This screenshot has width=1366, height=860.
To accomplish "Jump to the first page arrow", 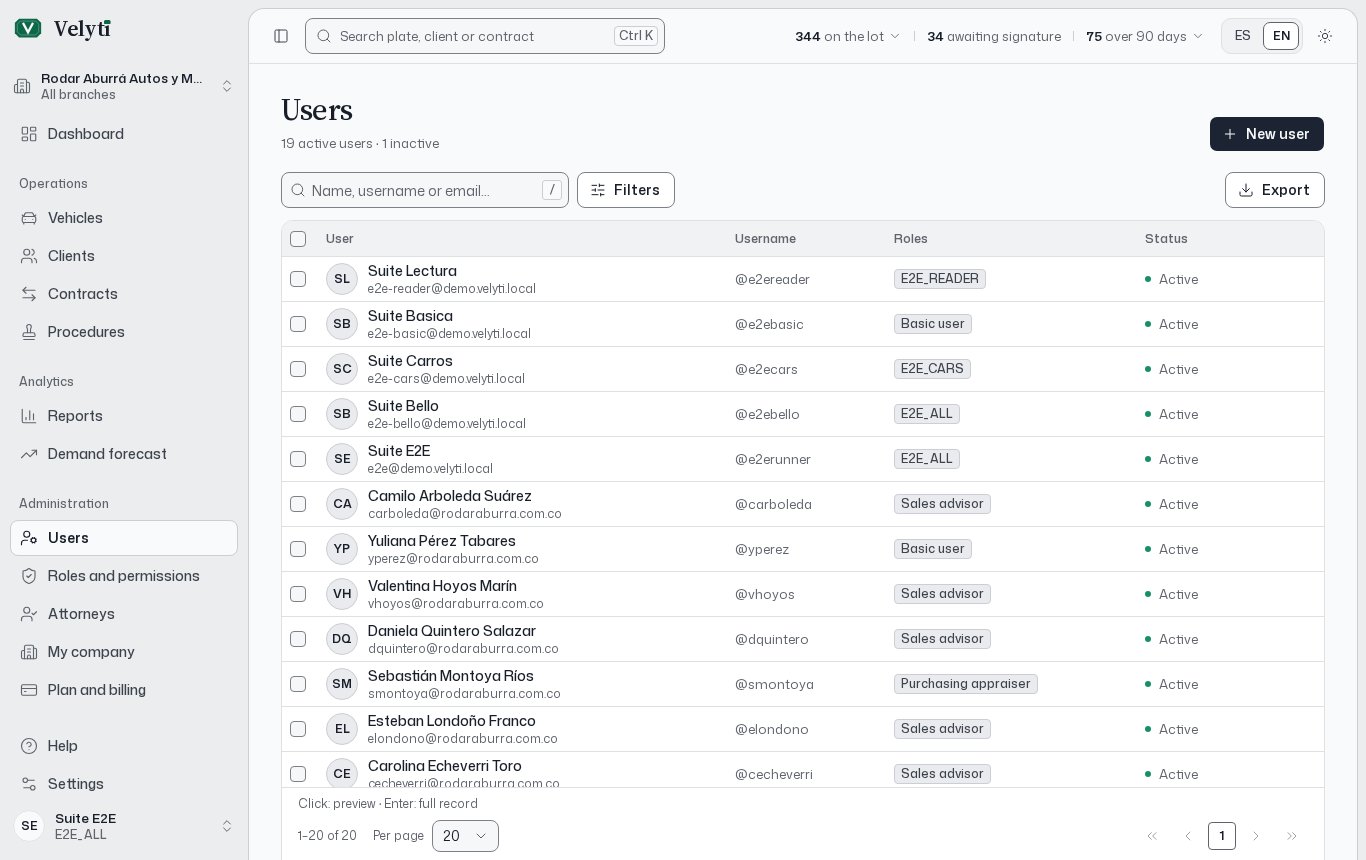I will tap(1152, 836).
